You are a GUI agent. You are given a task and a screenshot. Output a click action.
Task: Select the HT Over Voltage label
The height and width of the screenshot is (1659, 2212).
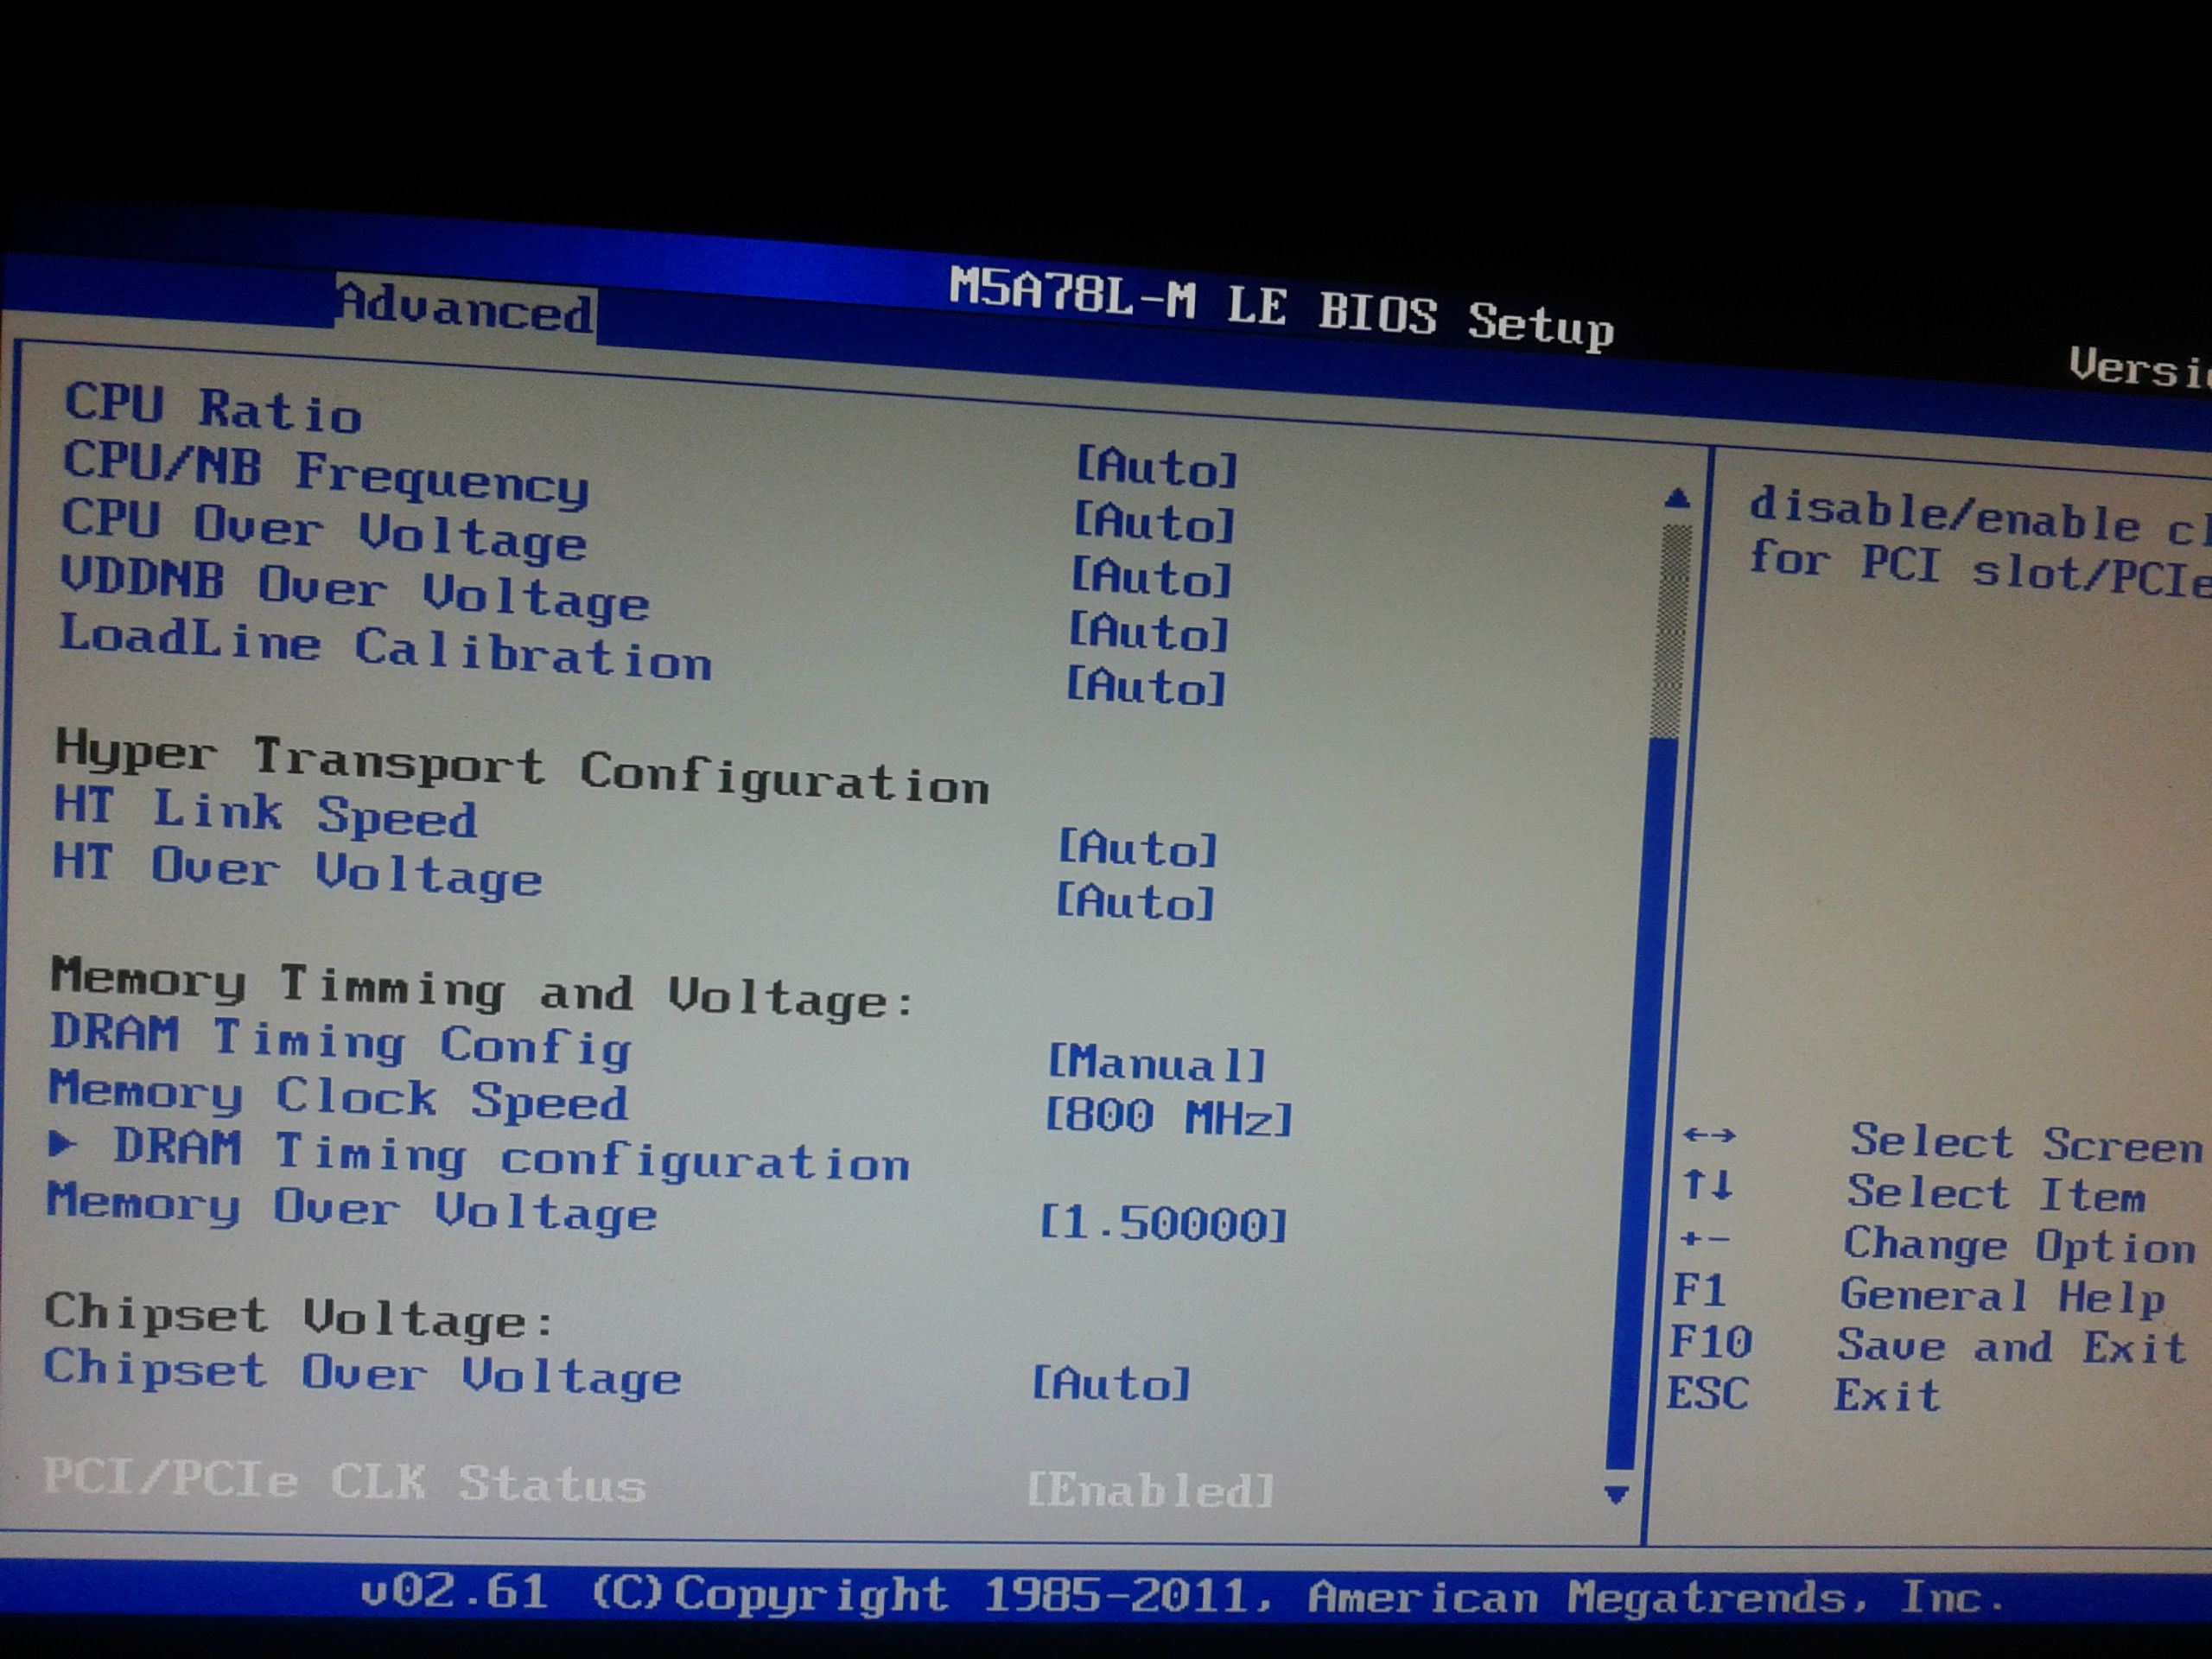pos(297,872)
